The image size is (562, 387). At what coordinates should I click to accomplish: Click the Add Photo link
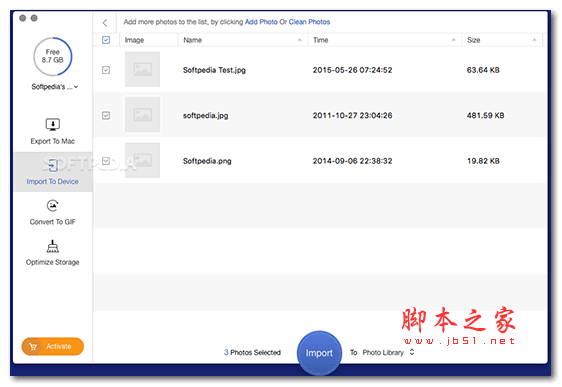[261, 22]
